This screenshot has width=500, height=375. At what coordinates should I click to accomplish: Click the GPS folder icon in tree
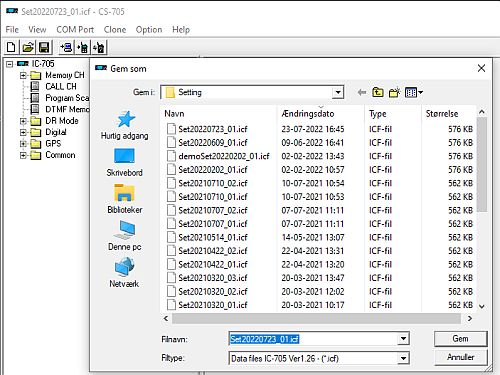(x=35, y=144)
